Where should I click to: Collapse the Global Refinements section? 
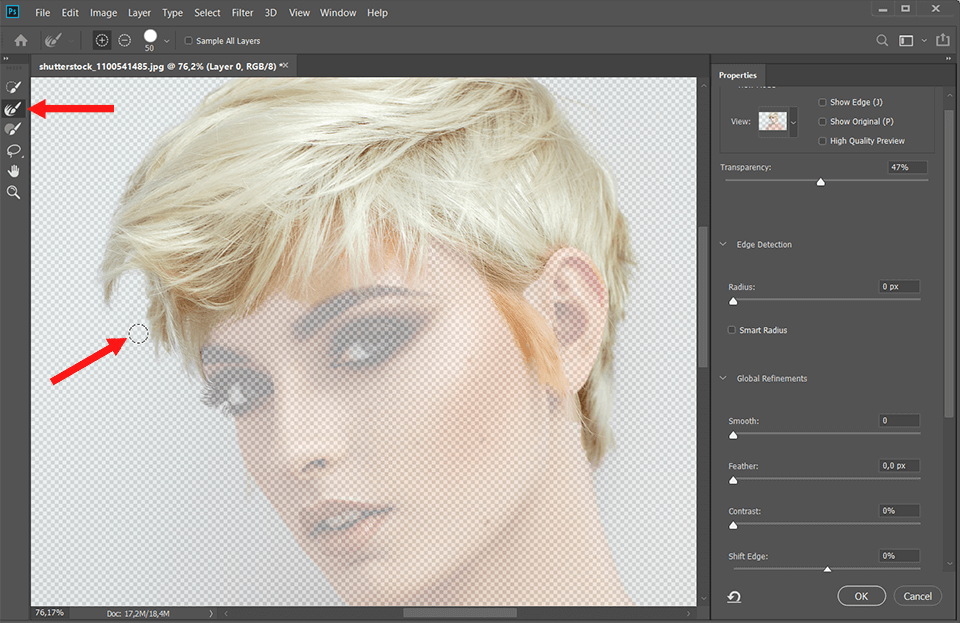[722, 378]
